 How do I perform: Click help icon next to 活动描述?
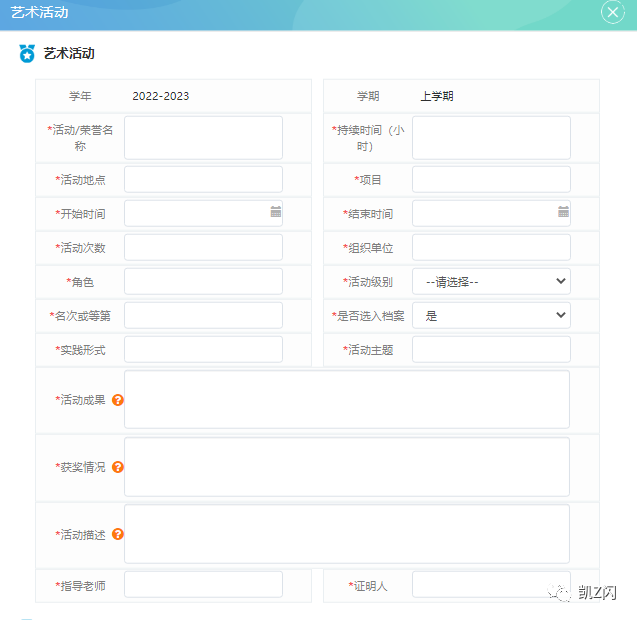tap(118, 534)
